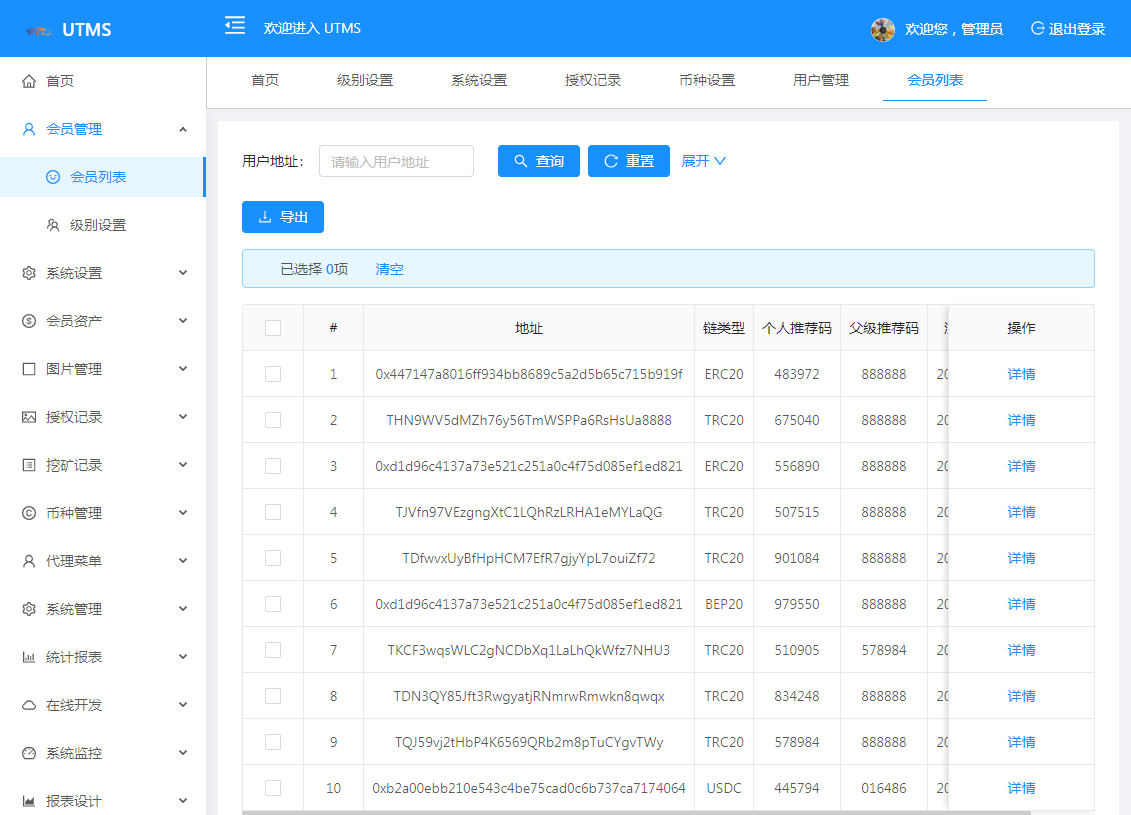Image resolution: width=1131 pixels, height=815 pixels.
Task: Click the USDC chain type cell
Action: coord(724,788)
